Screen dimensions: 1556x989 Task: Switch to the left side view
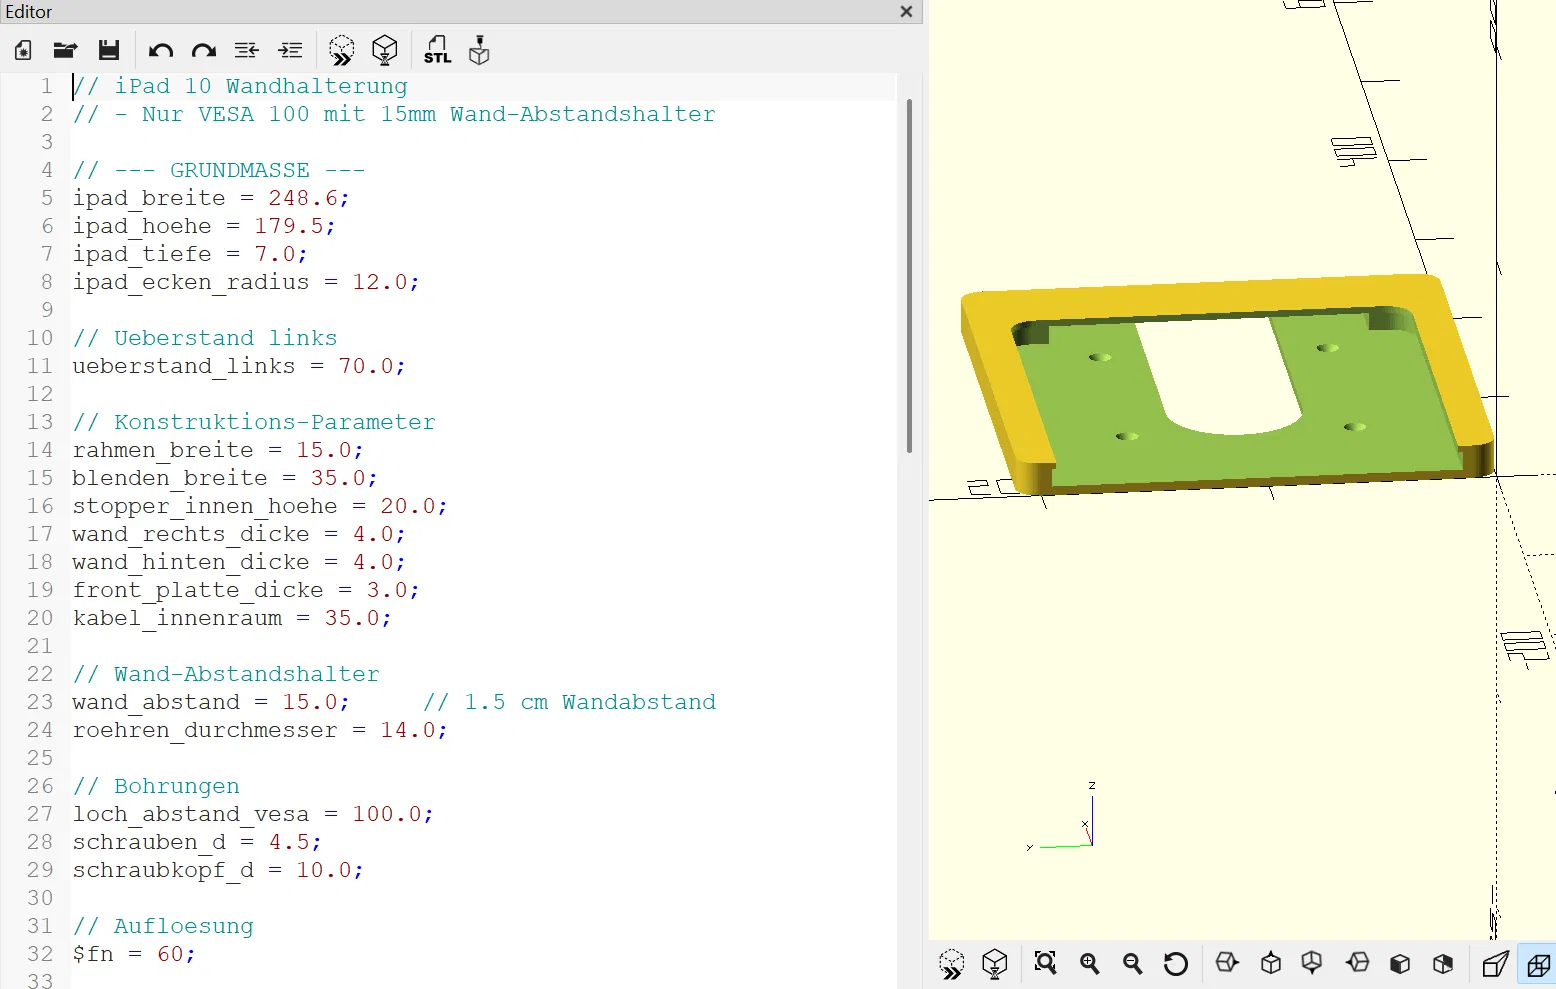(1357, 963)
